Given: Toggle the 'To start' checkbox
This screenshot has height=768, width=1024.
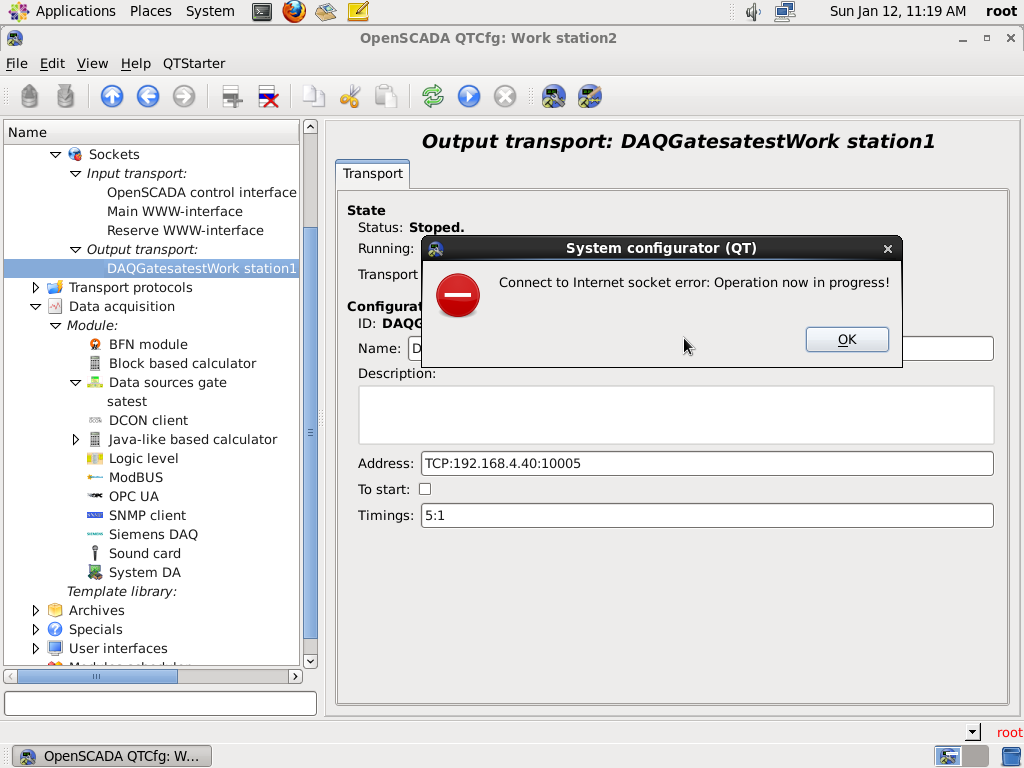Looking at the screenshot, I should coord(425,489).
